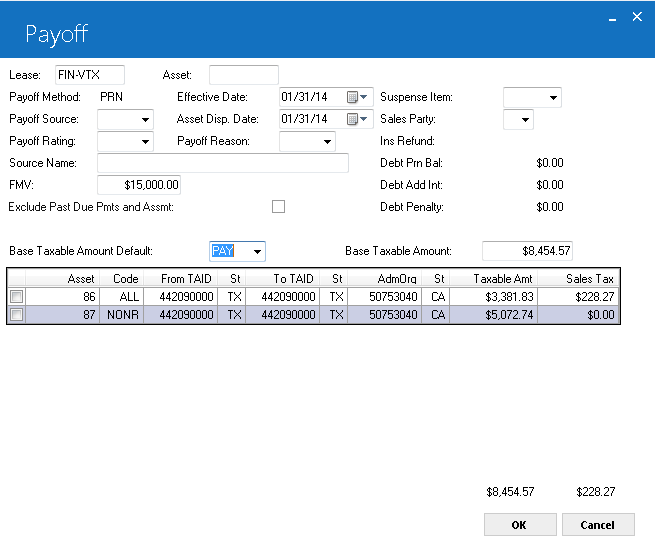The image size is (655, 557).
Task: Minimize the Payoff window
Action: tap(612, 18)
